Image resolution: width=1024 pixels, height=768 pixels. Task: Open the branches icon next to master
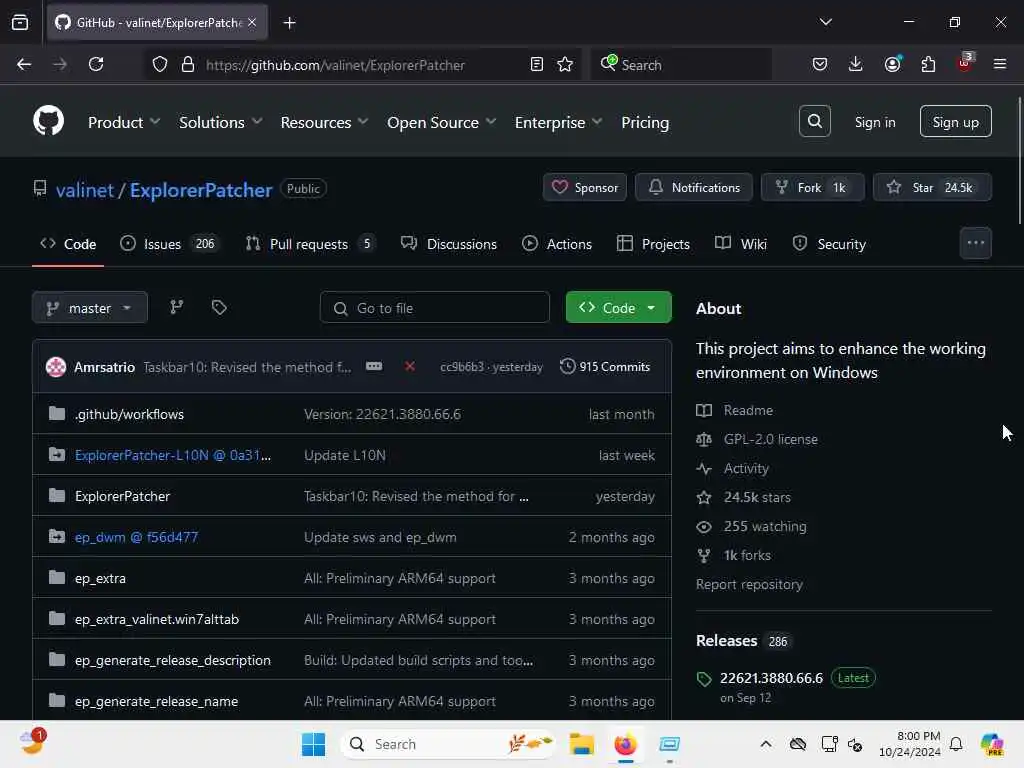click(x=176, y=307)
